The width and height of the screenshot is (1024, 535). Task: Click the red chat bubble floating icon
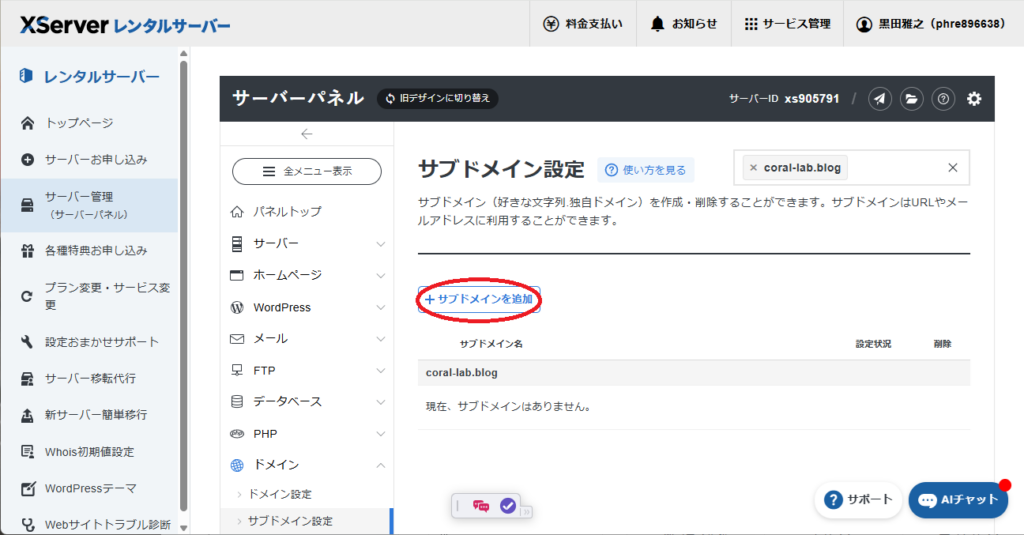tap(481, 506)
